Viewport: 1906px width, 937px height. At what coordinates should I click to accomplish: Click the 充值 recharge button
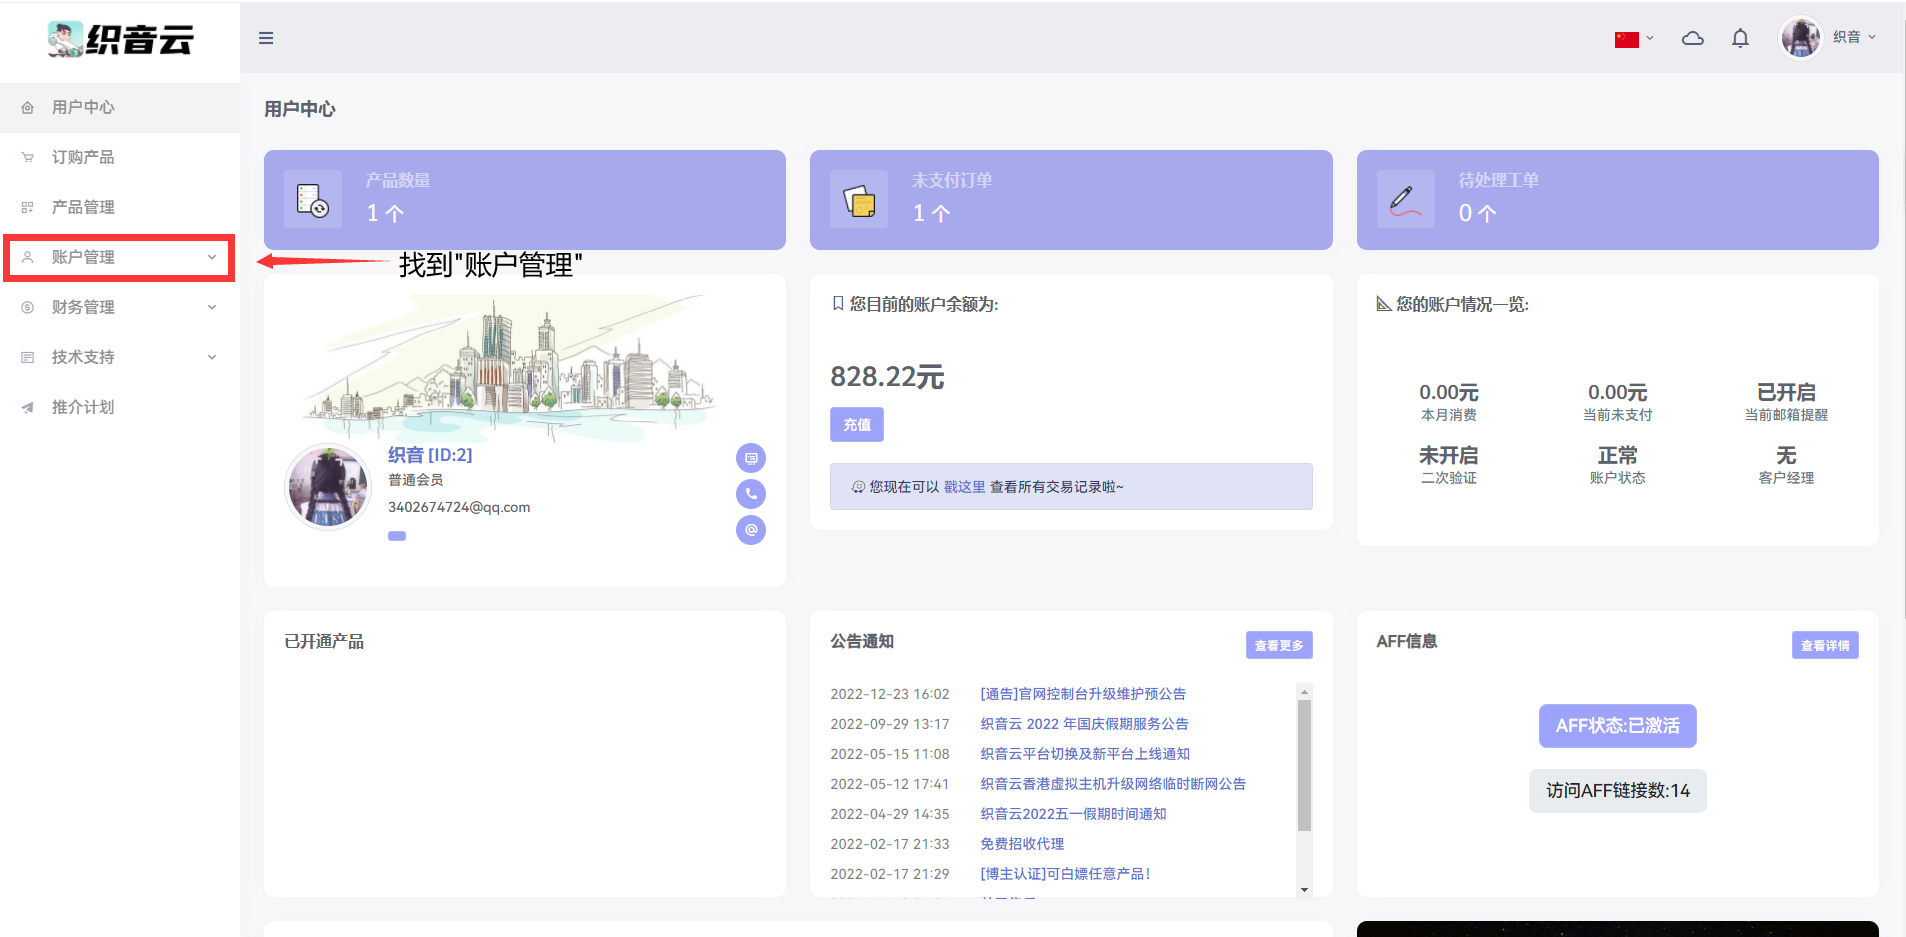click(856, 425)
